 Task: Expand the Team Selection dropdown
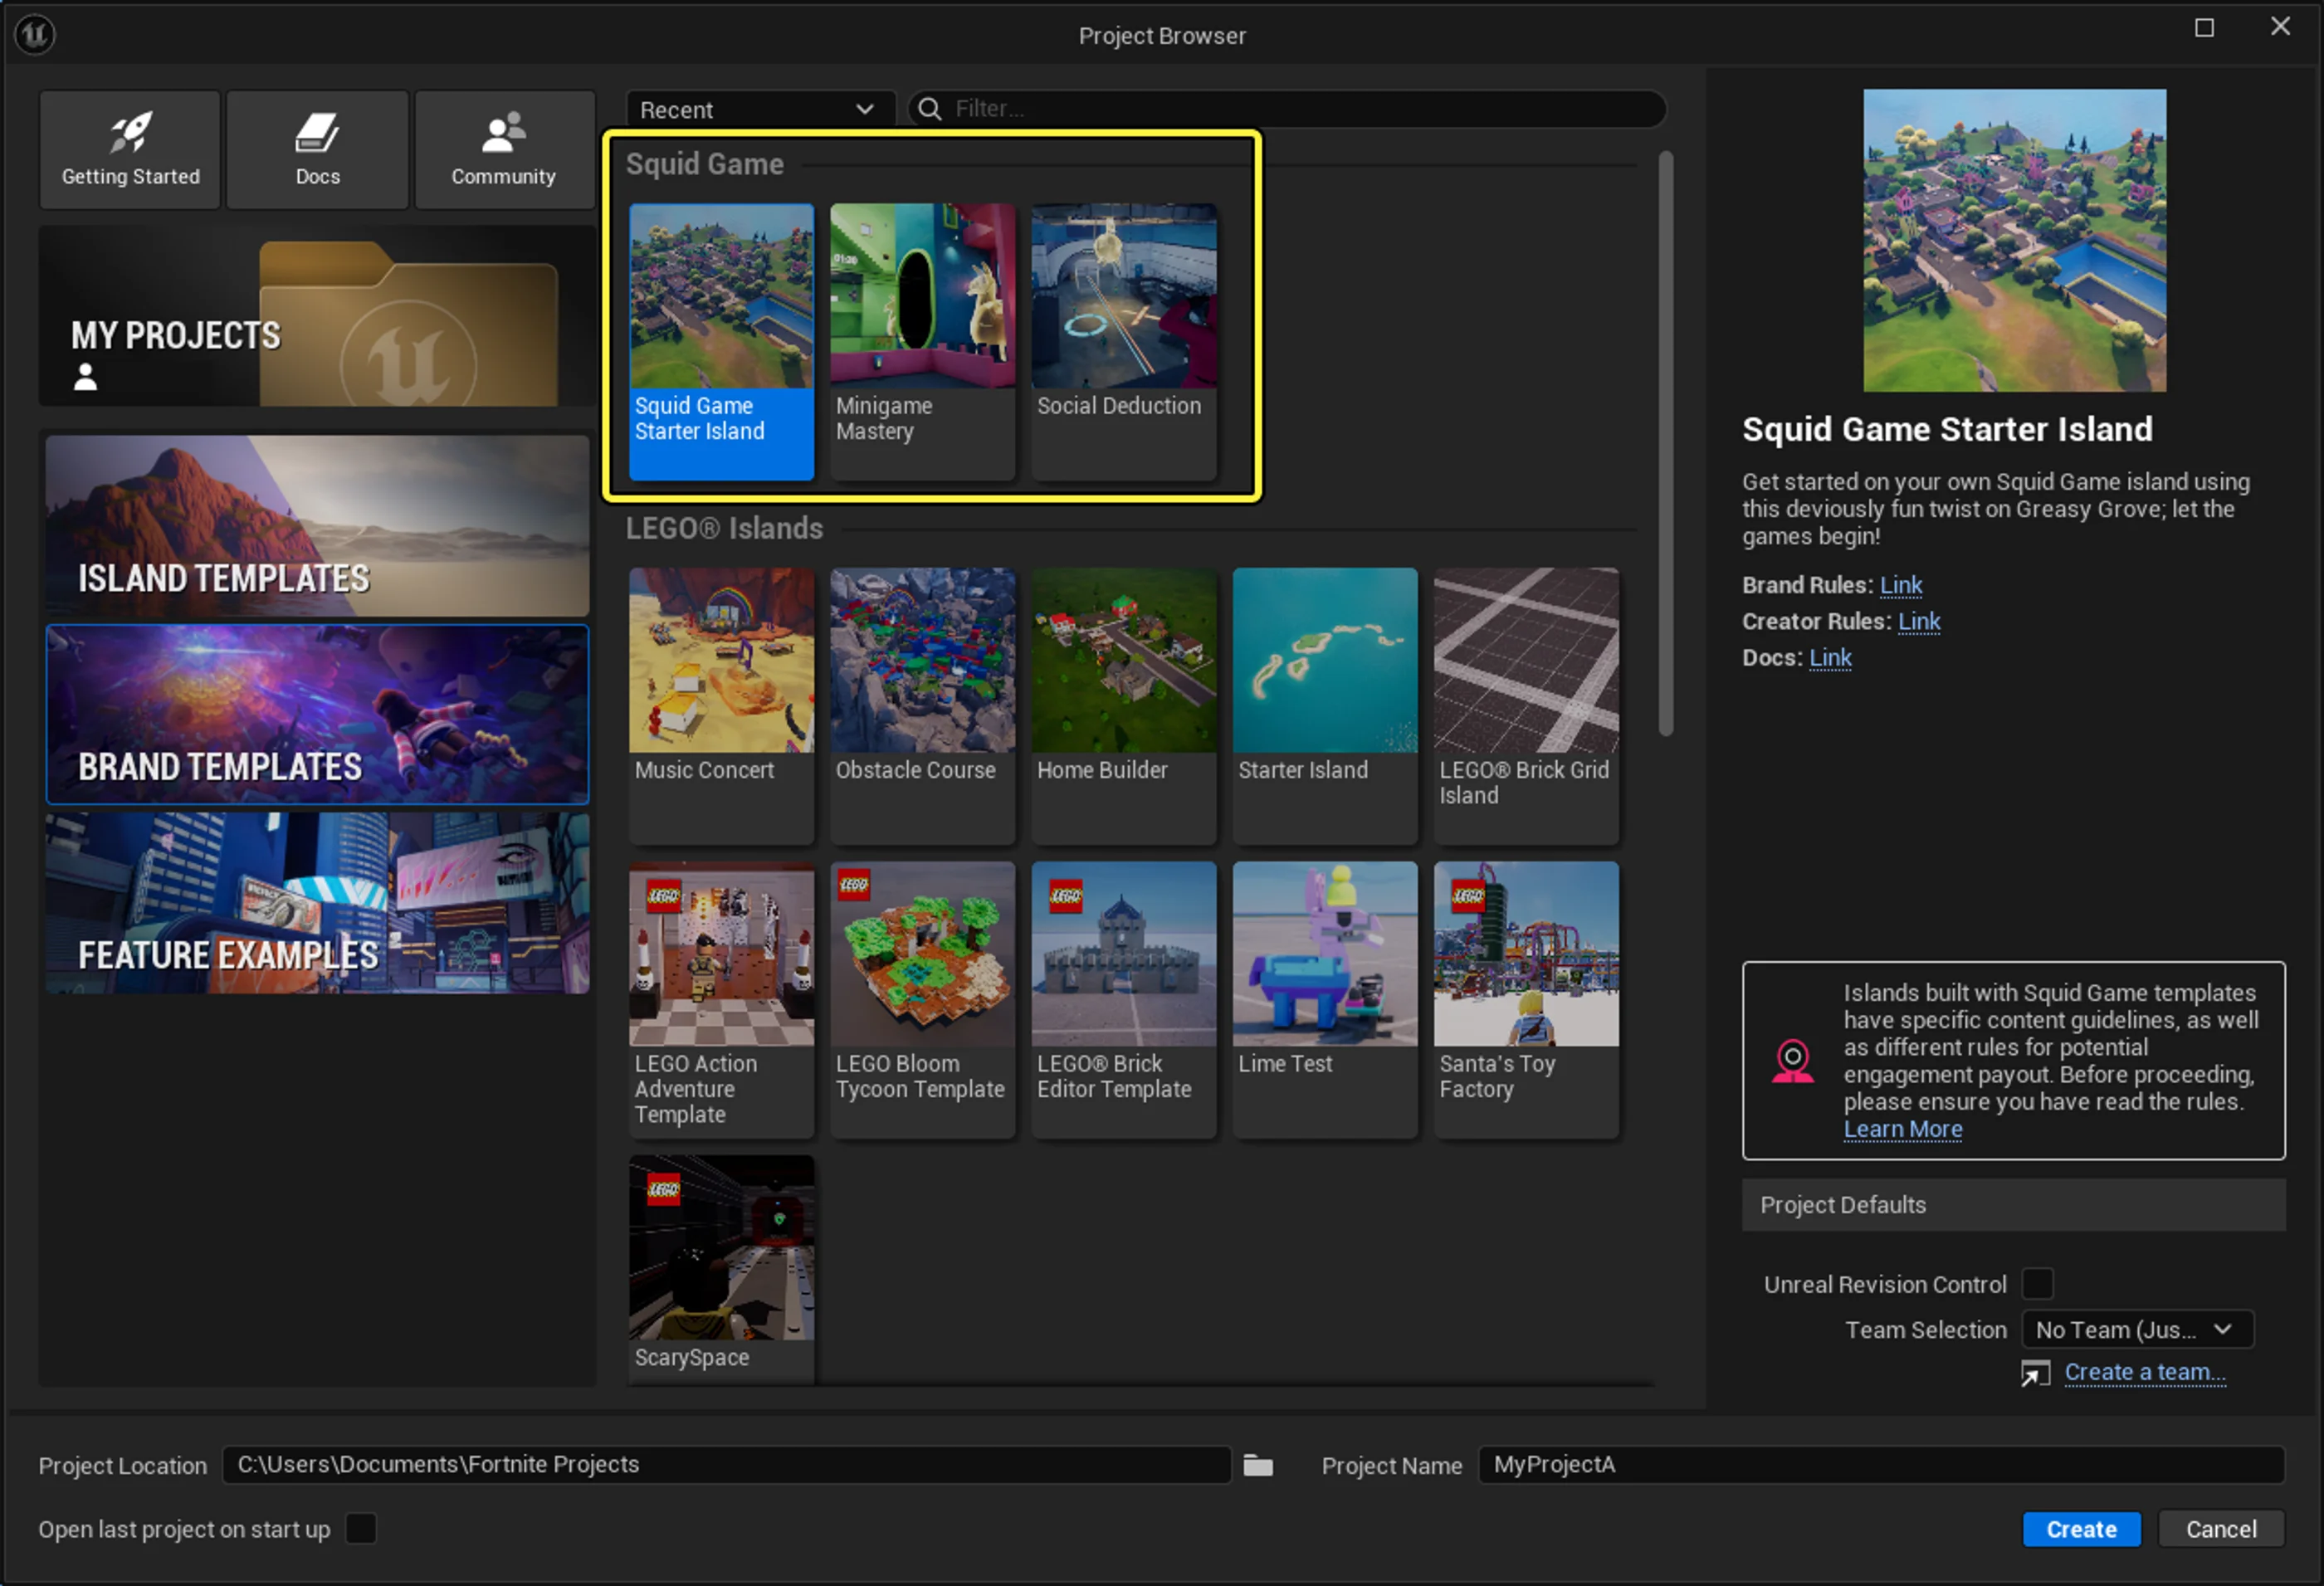coord(2137,1330)
